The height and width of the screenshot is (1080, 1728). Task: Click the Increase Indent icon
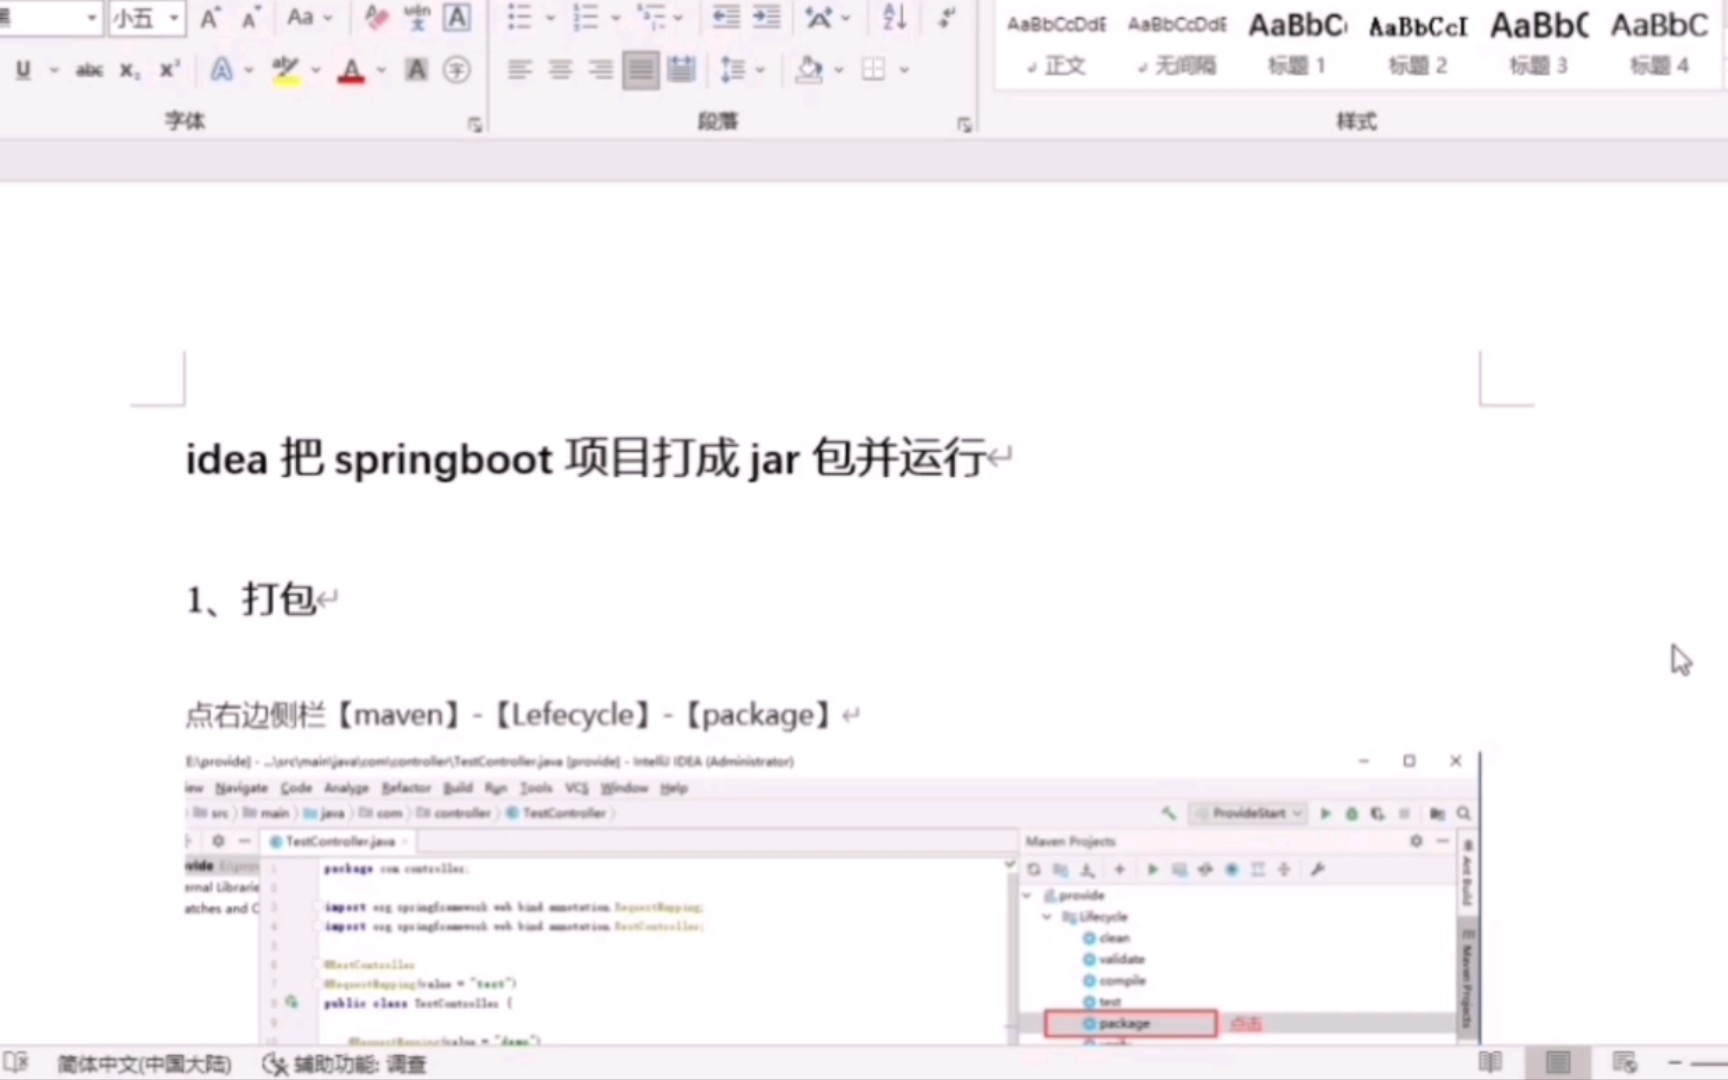766,17
